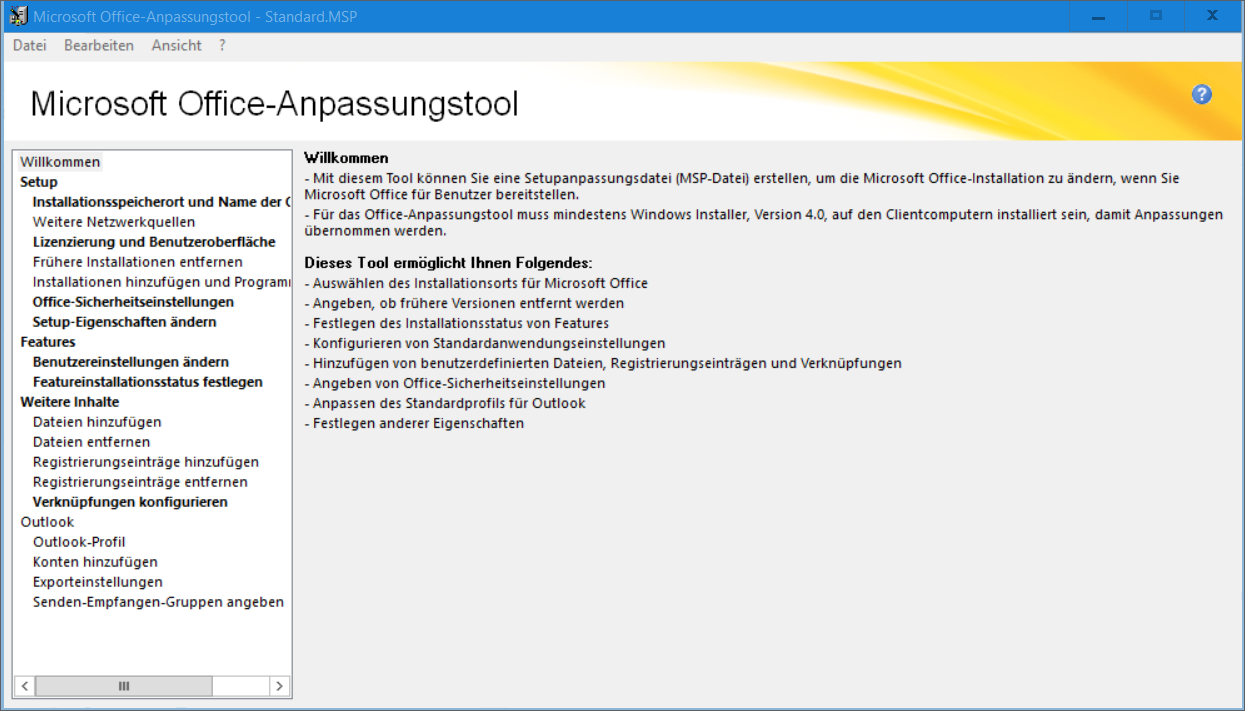Open Dateien hinzufügen
This screenshot has height=711, width=1245.
click(x=97, y=422)
